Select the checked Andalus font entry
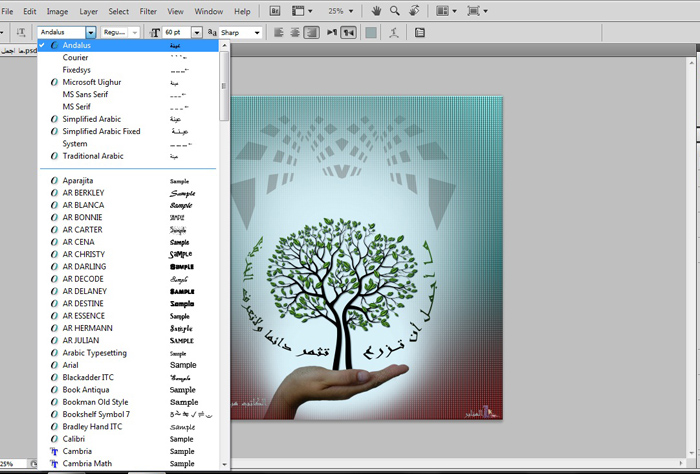700x474 pixels. [x=128, y=45]
